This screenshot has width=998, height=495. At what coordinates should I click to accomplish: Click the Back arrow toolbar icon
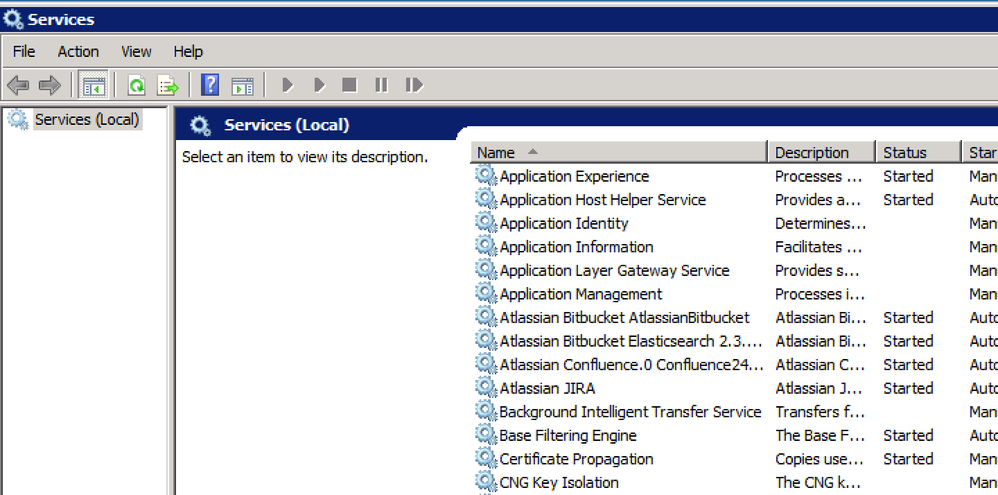(18, 85)
